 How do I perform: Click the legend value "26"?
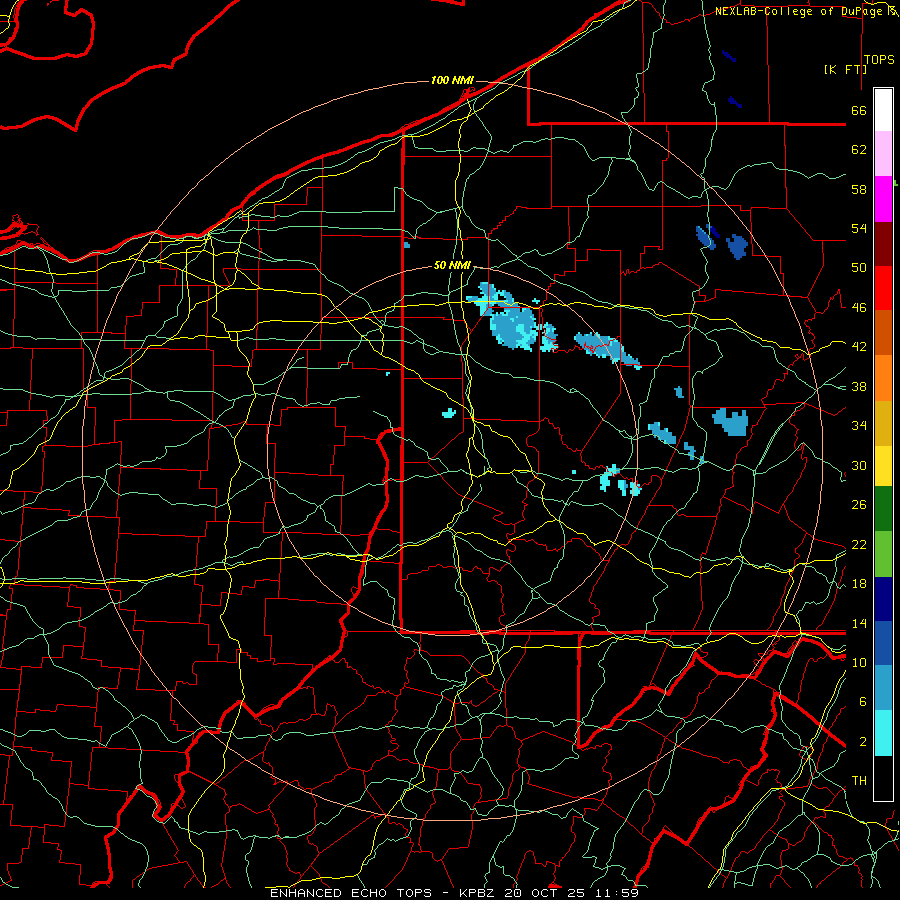pyautogui.click(x=859, y=505)
